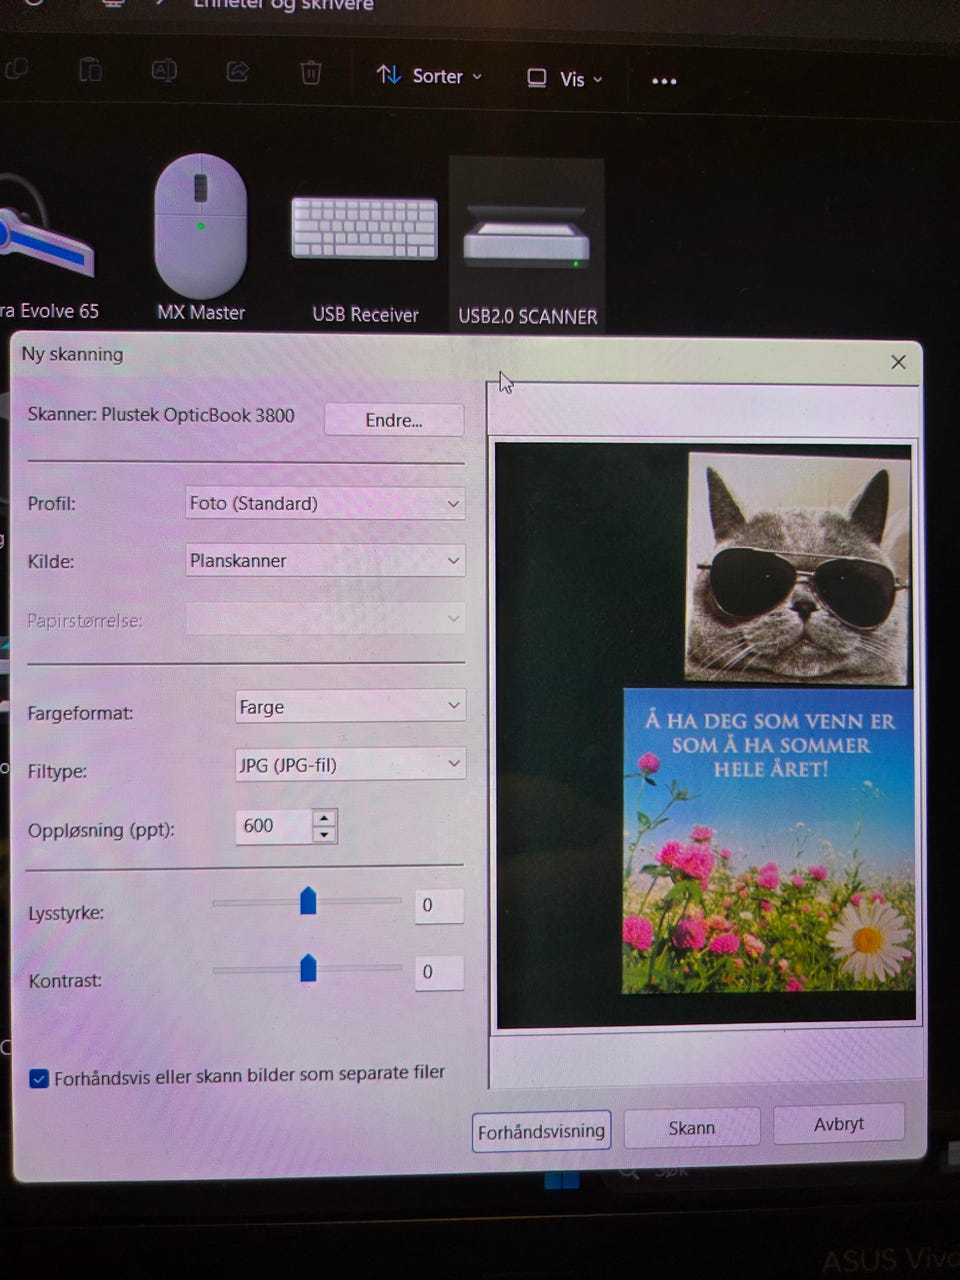Expand the Filtype dropdown showing JPG
Screen dimensions: 960x1280
[x=350, y=765]
